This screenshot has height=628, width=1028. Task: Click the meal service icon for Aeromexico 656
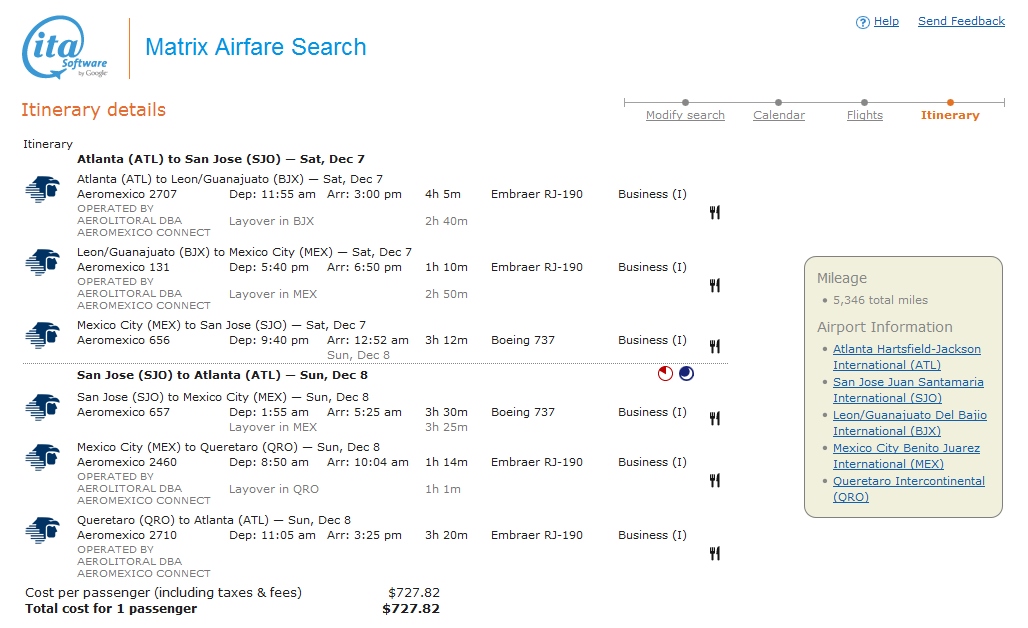(714, 346)
